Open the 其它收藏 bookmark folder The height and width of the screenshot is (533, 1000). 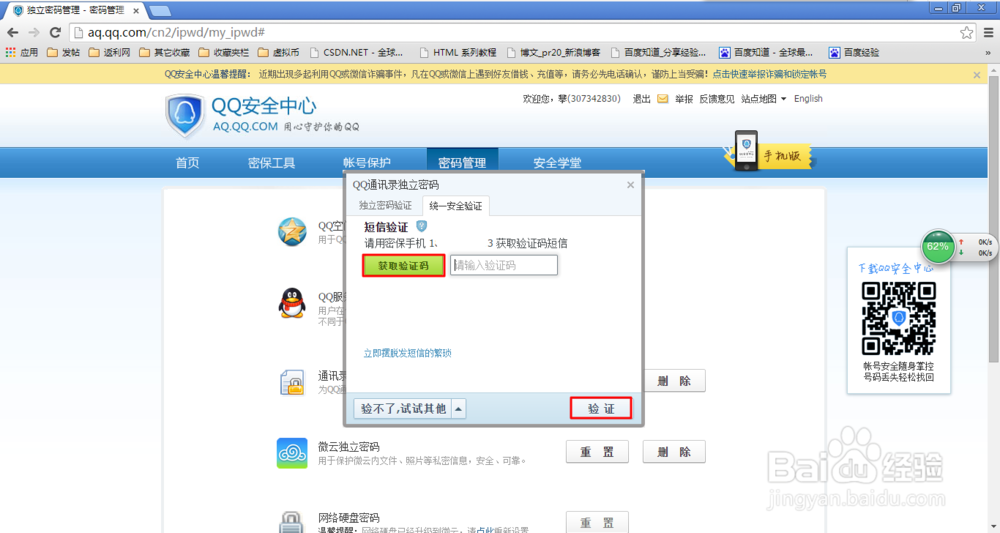165,52
